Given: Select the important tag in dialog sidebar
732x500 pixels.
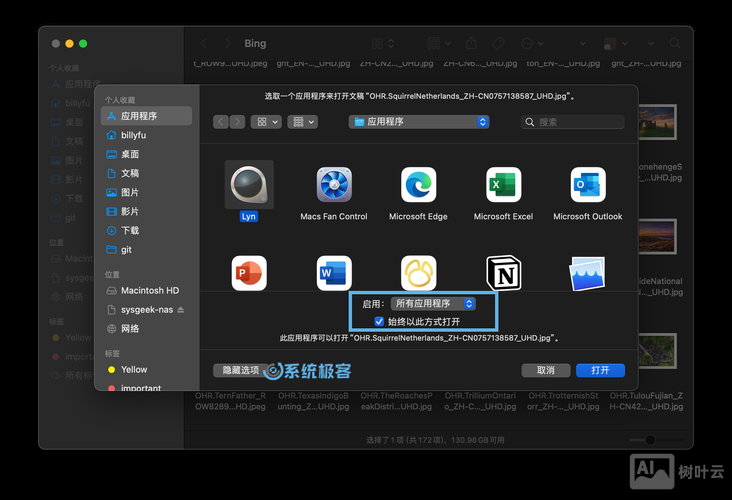Looking at the screenshot, I should click(147, 387).
